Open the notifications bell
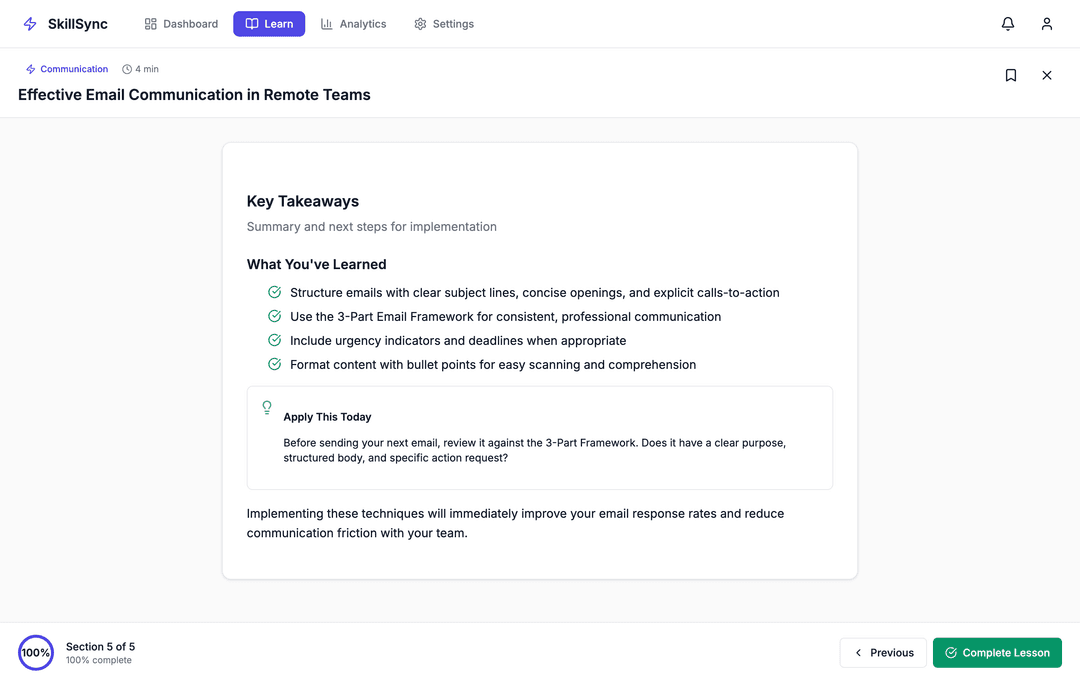The width and height of the screenshot is (1080, 683). click(1008, 24)
